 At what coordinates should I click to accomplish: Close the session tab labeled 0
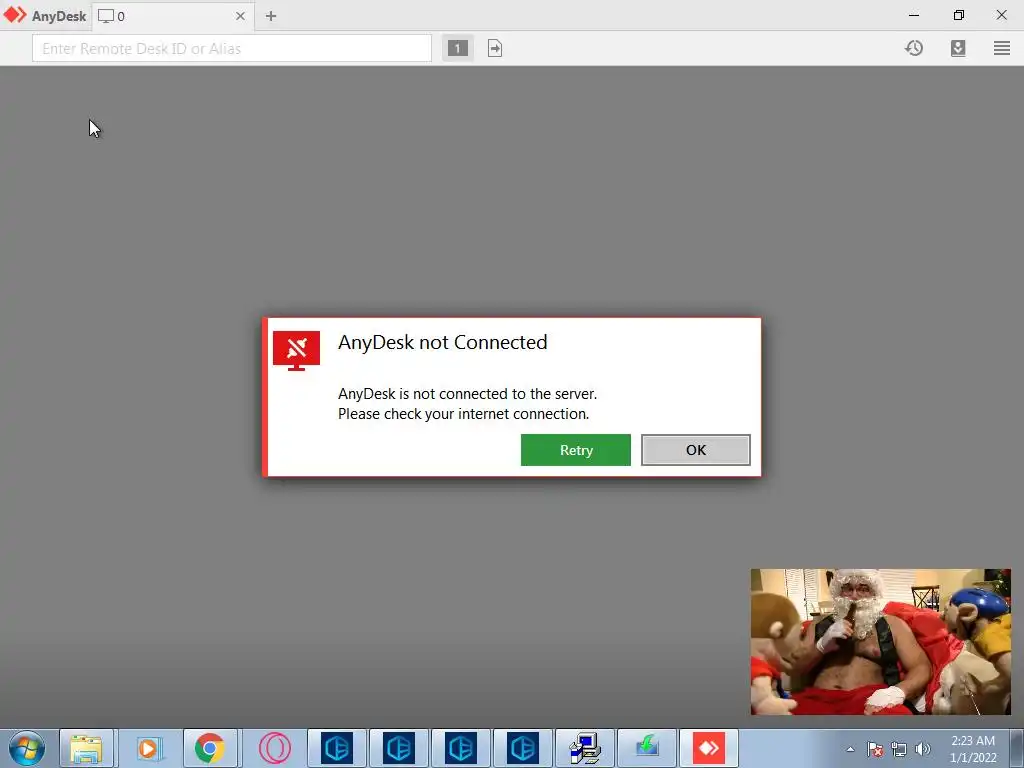(240, 16)
